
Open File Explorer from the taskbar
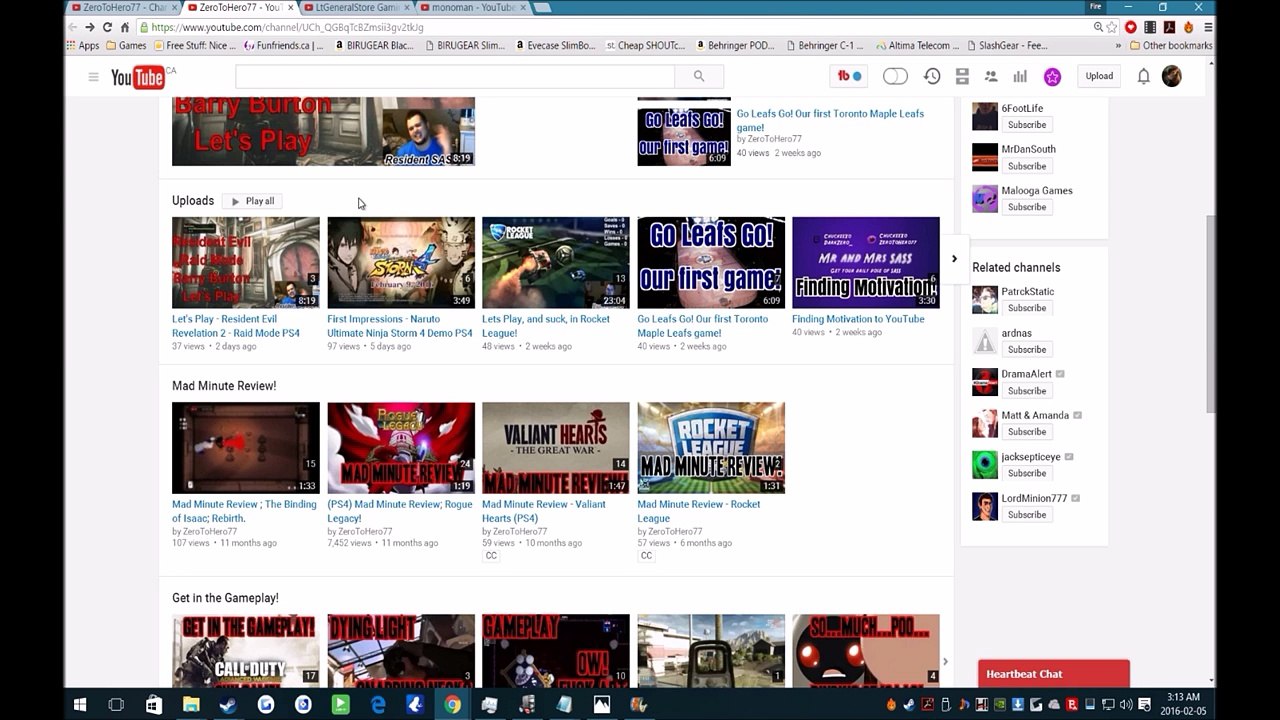191,705
